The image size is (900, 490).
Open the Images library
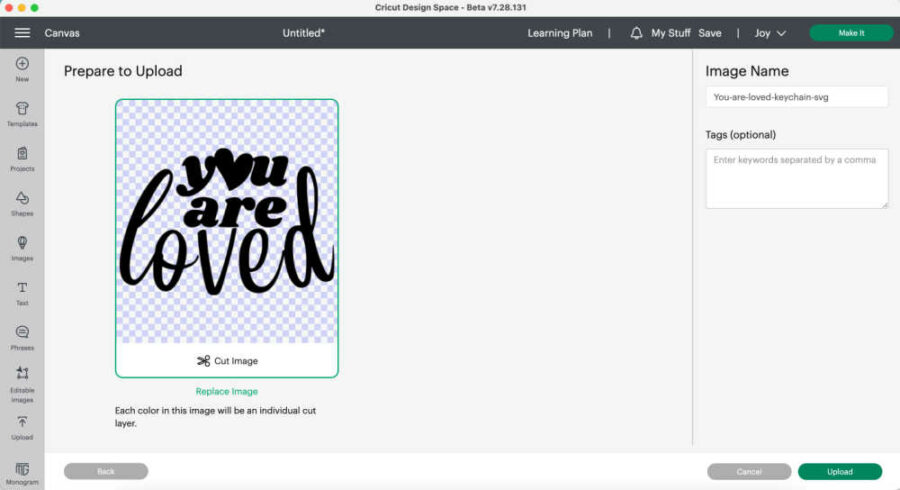(x=22, y=248)
